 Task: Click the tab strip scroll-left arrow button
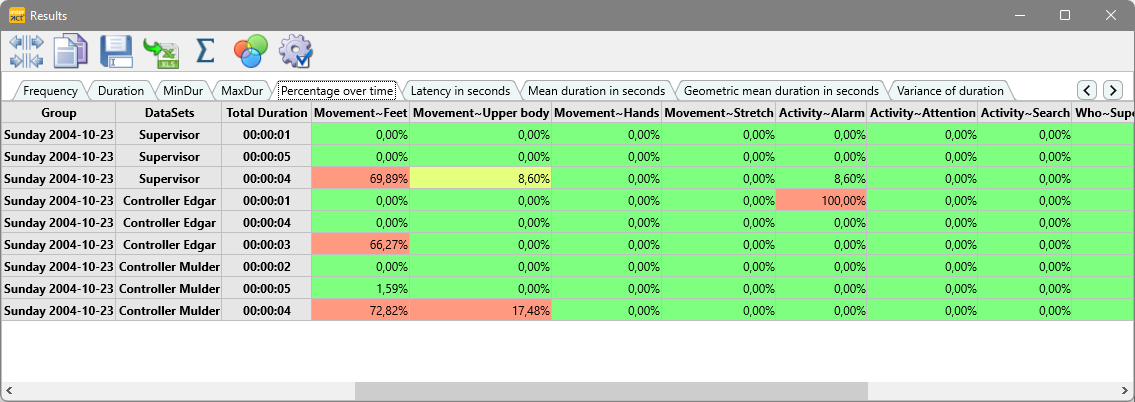click(x=1087, y=91)
